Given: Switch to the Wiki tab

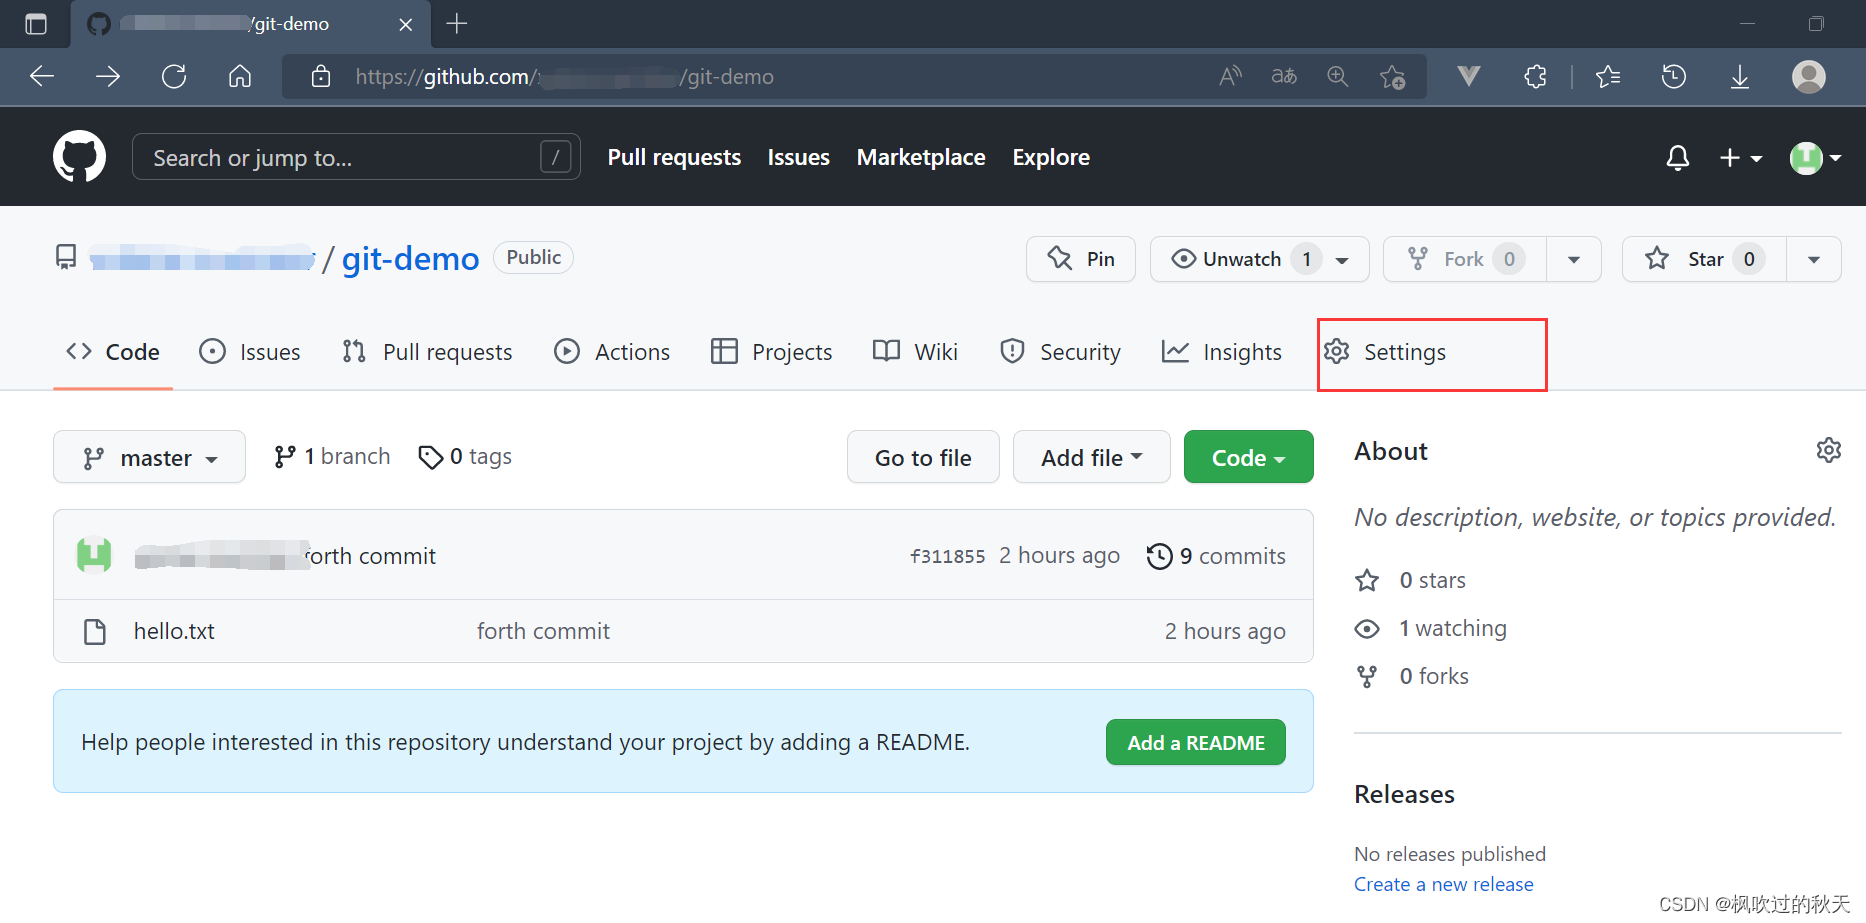Looking at the screenshot, I should [x=915, y=352].
